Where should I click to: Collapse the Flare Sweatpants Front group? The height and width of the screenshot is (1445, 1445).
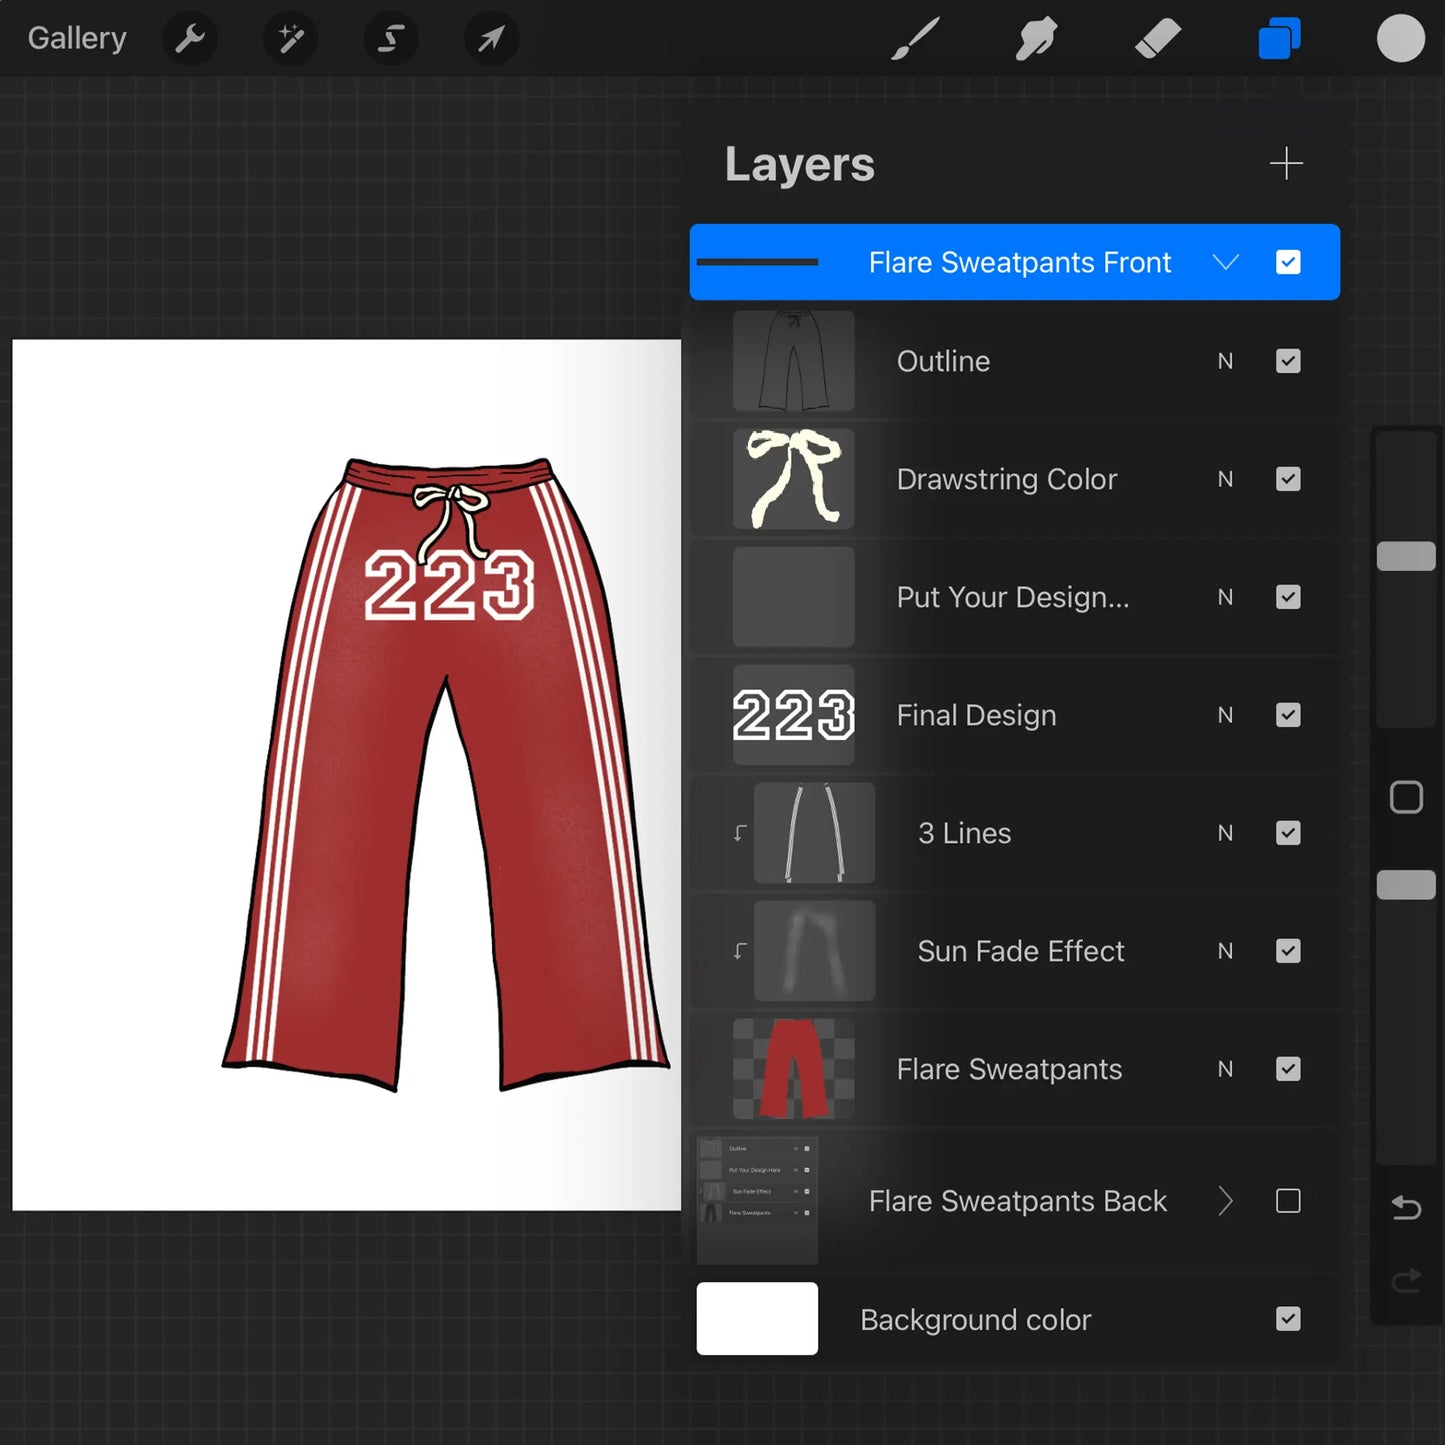click(1226, 262)
